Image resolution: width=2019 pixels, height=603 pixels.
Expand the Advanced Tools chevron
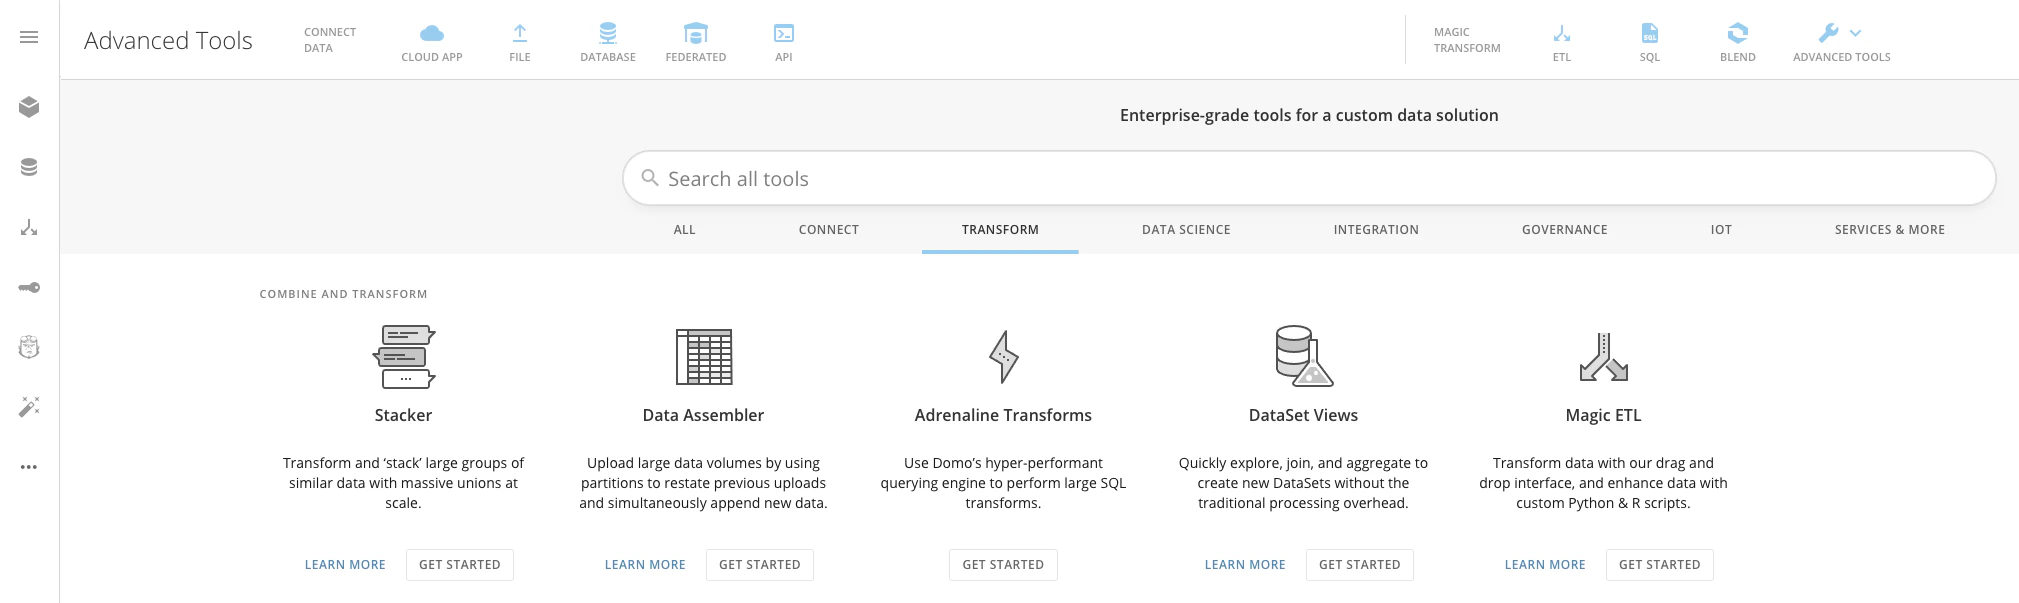pos(1856,33)
